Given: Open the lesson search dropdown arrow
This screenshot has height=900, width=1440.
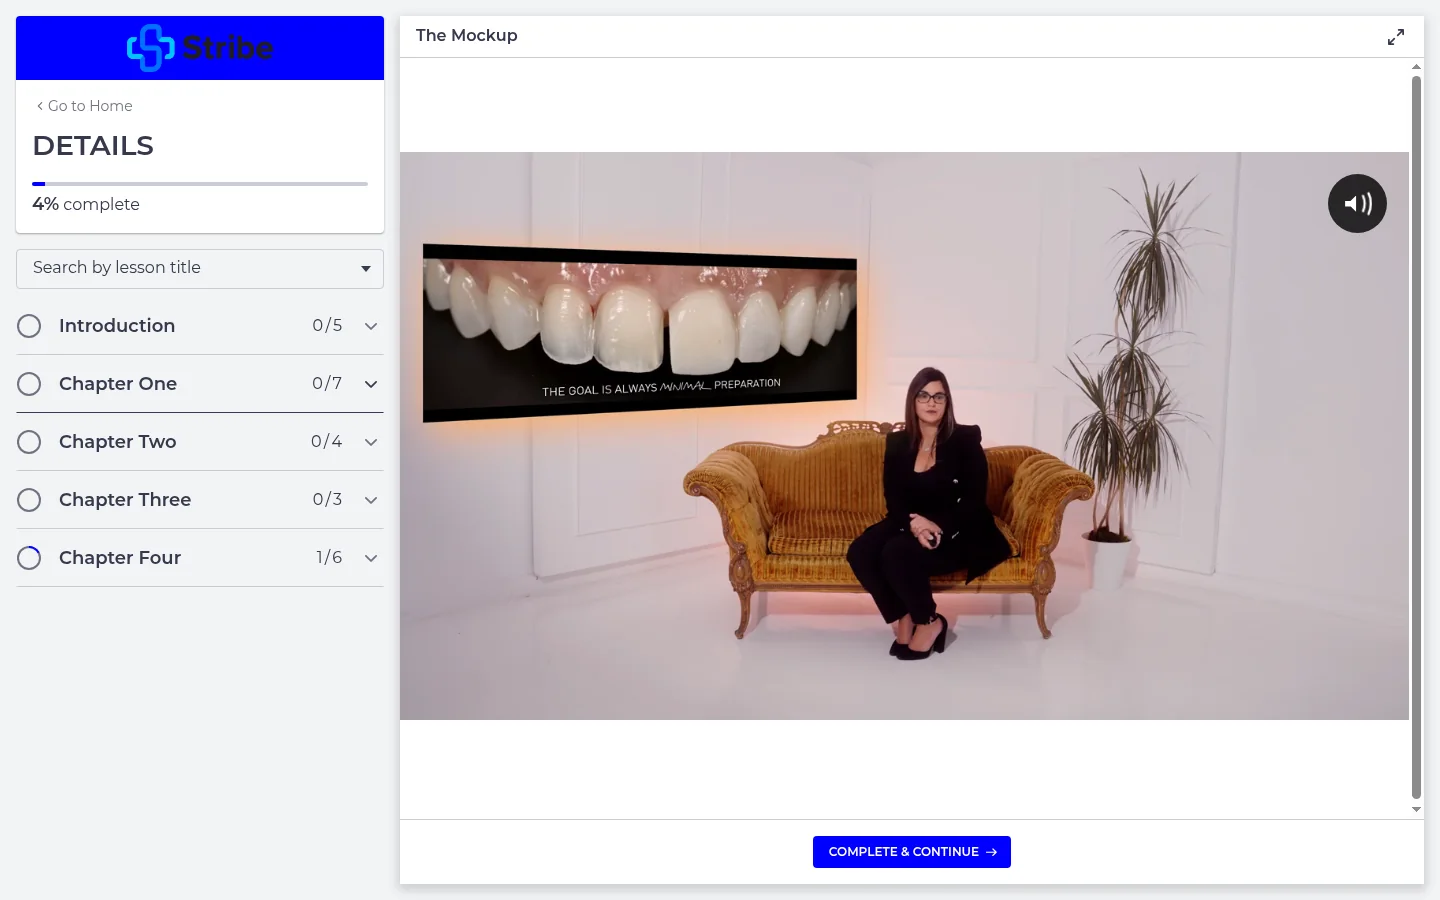Looking at the screenshot, I should 366,268.
